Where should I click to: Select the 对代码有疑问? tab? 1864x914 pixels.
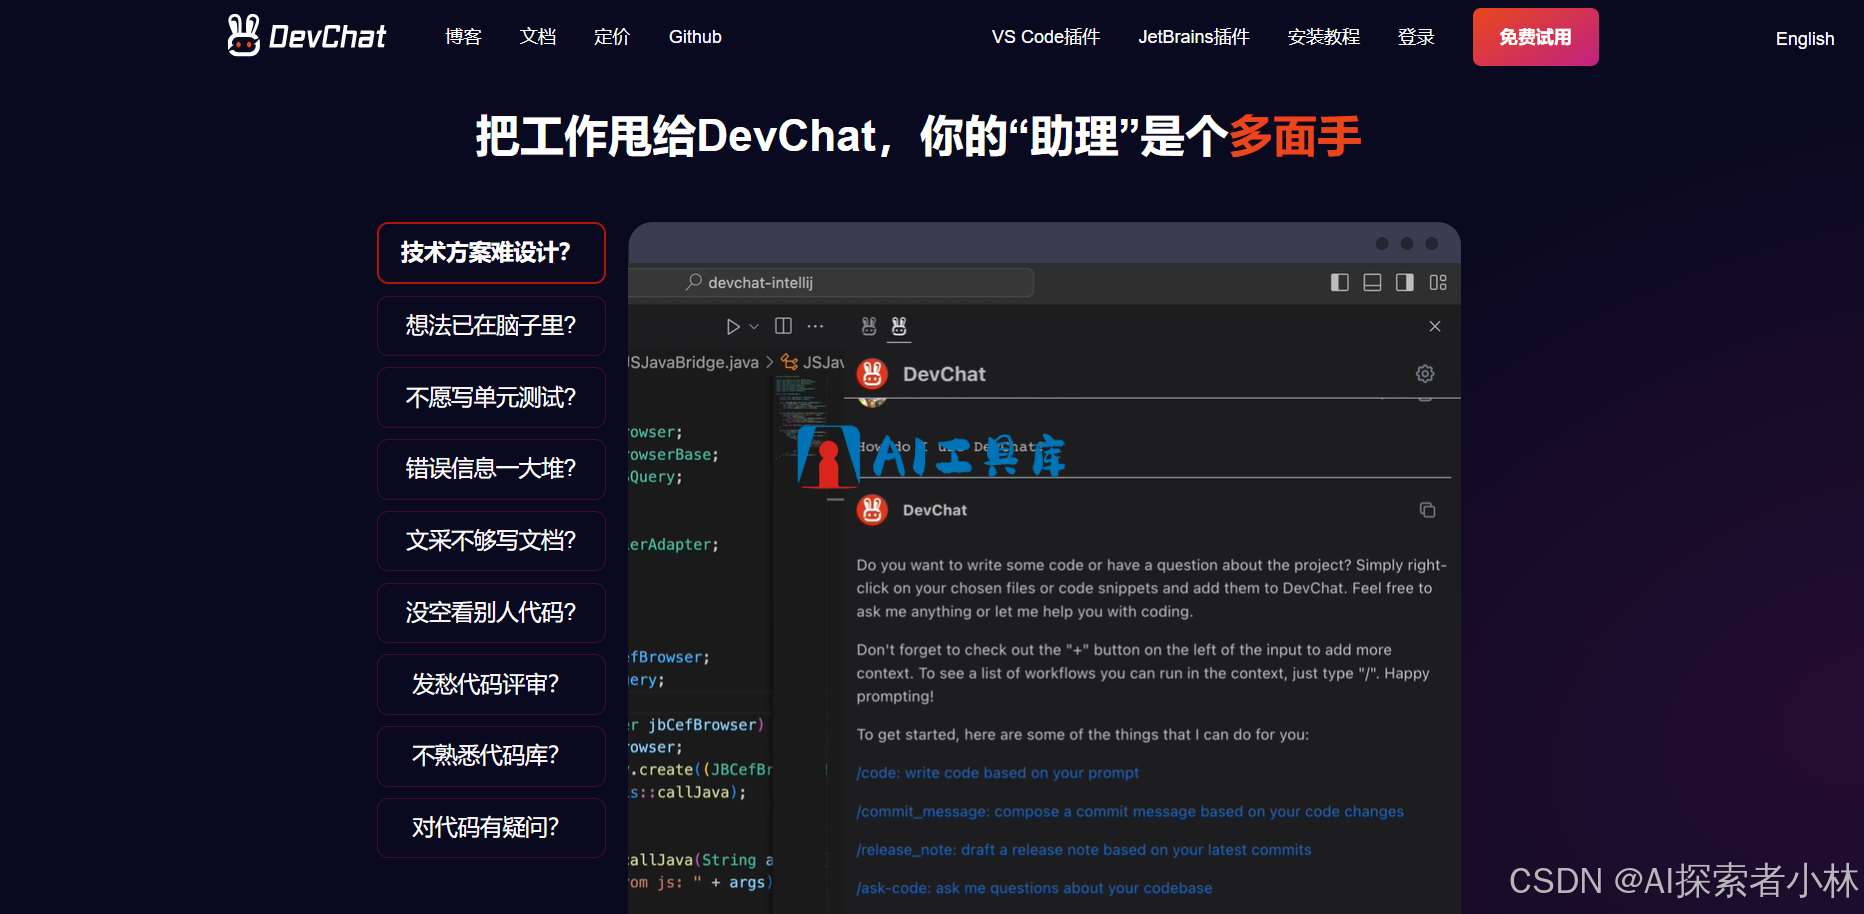491,828
